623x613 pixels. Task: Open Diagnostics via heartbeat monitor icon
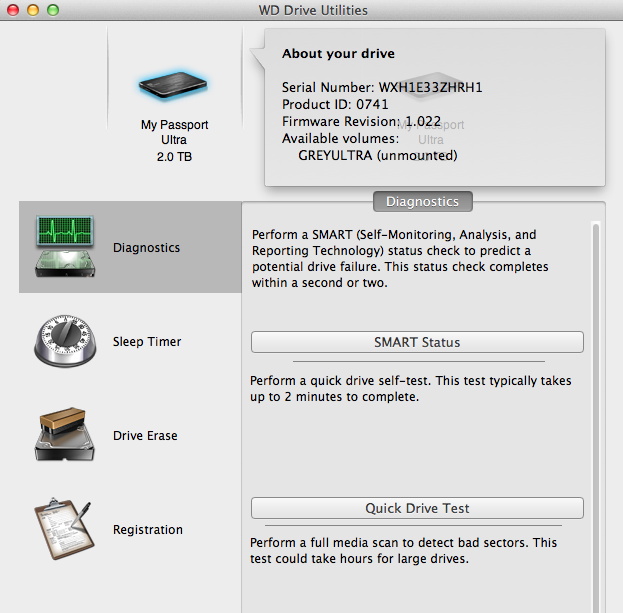tap(65, 246)
